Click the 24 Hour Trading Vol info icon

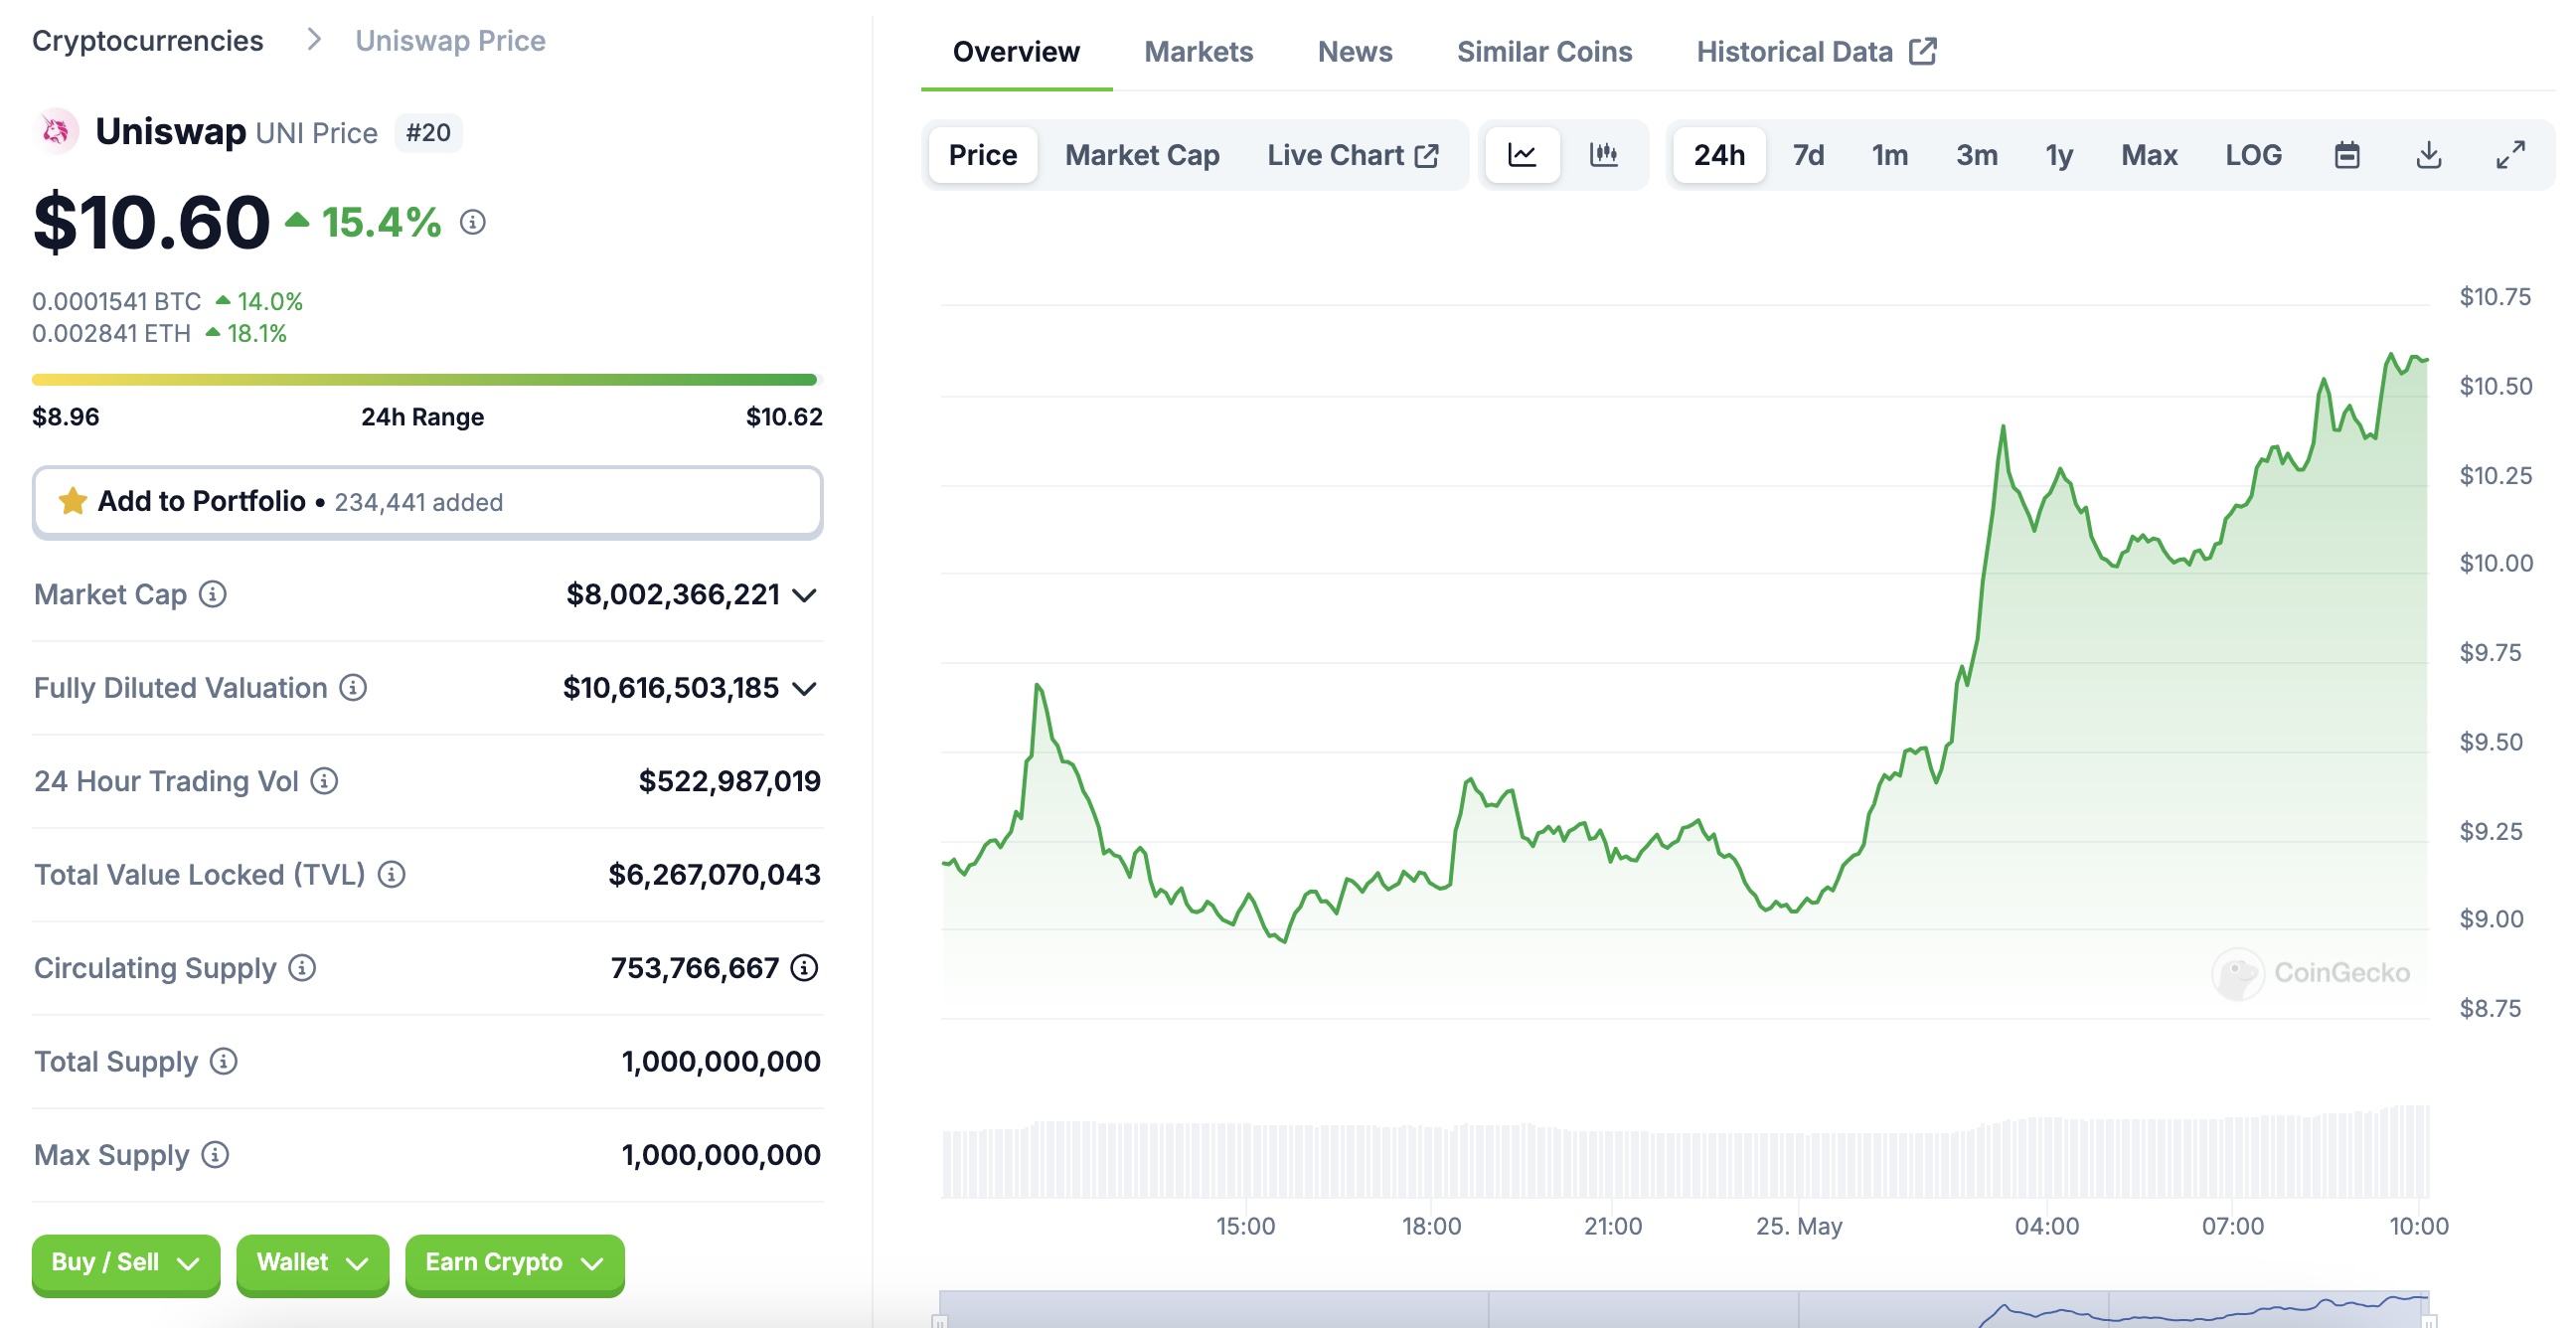(324, 781)
